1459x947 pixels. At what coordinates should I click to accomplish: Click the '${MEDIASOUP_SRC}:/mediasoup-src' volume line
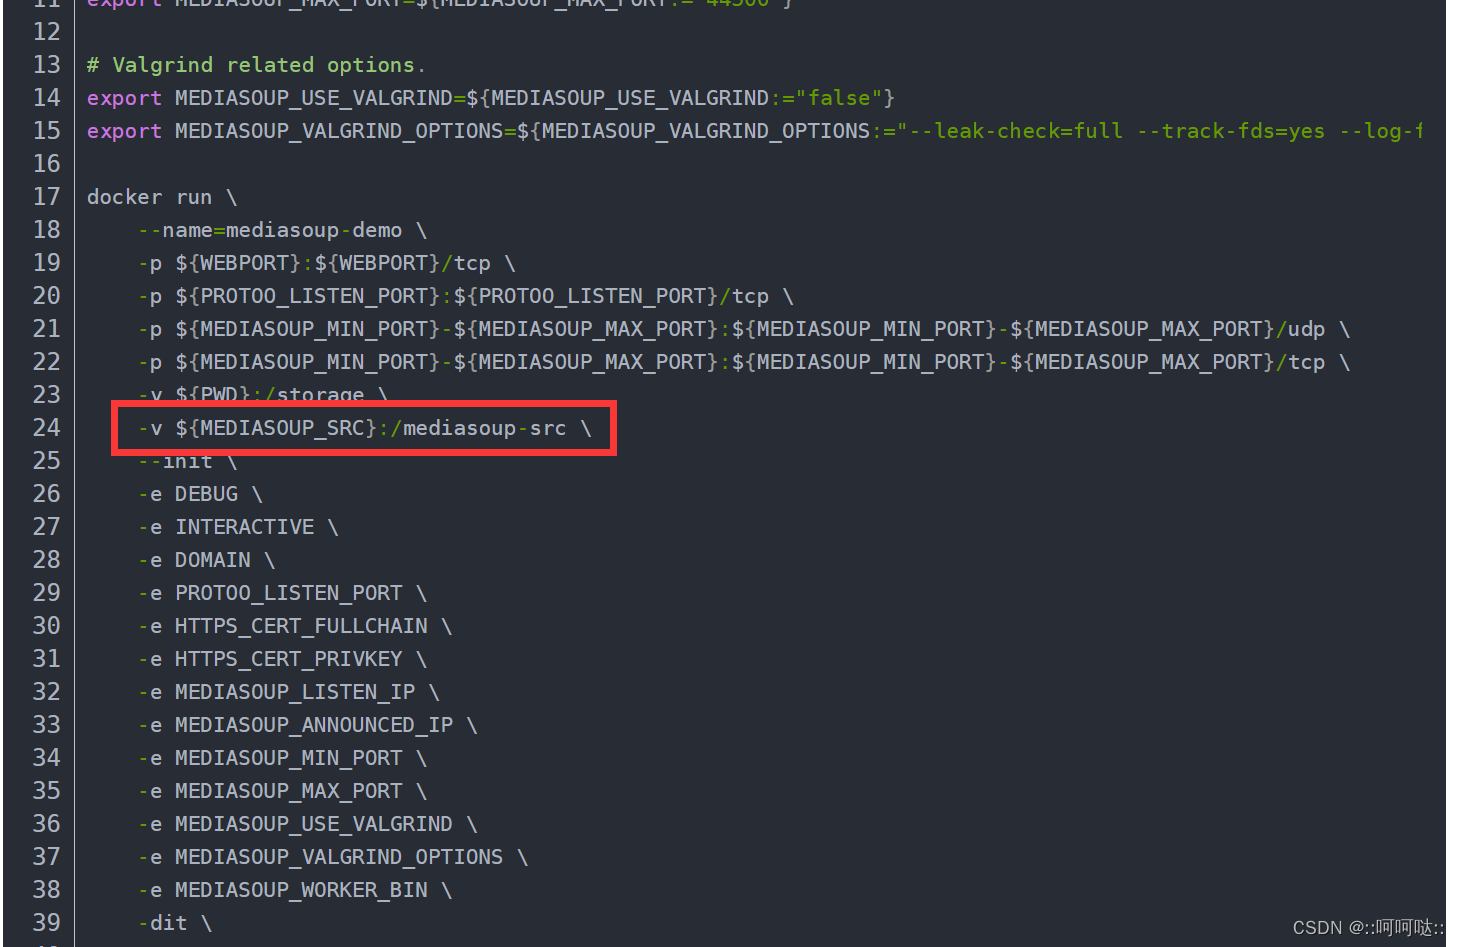(x=365, y=428)
